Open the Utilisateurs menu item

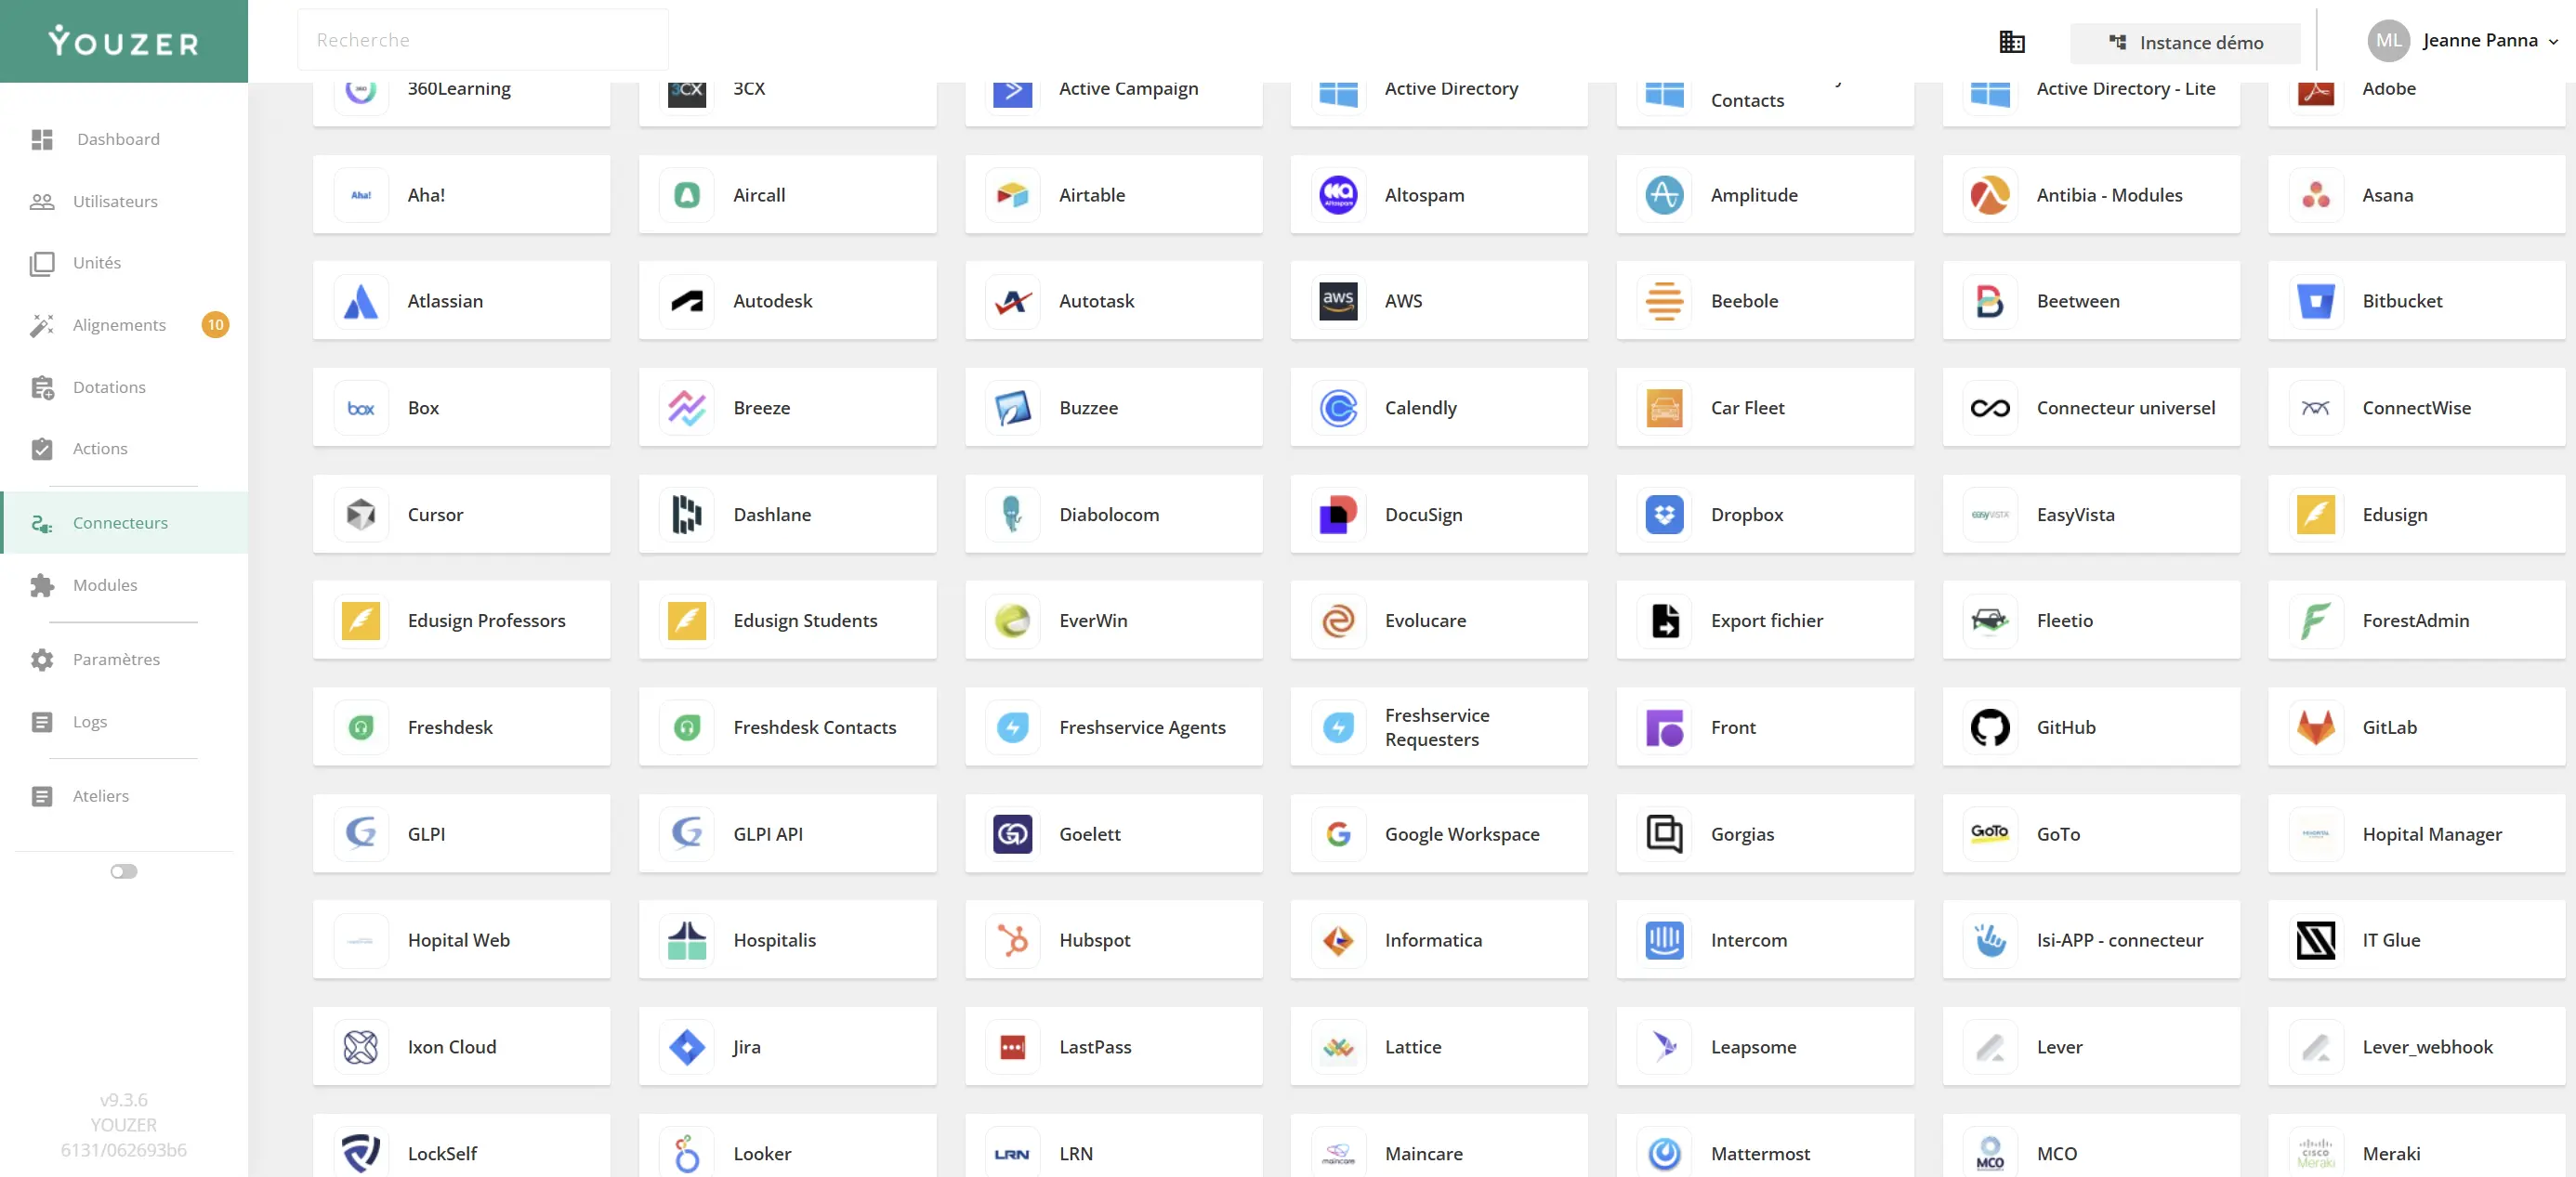pos(115,201)
